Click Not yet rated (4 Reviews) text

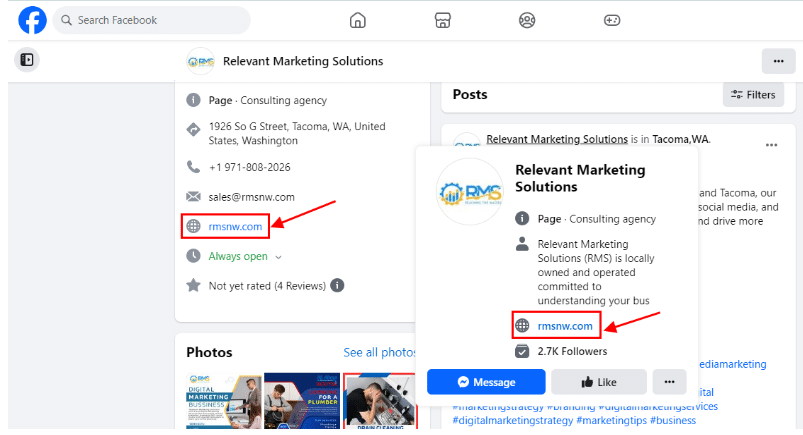click(267, 286)
